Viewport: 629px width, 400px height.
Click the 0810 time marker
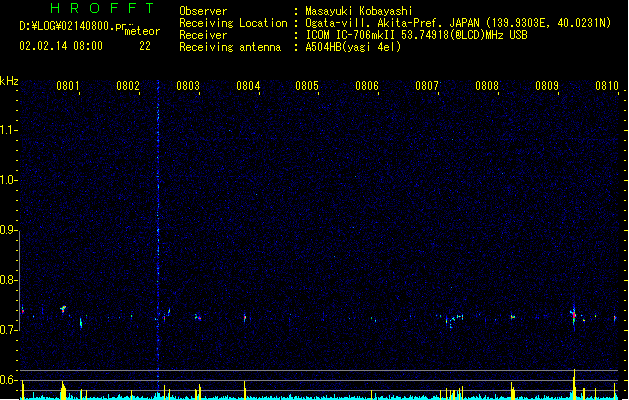(607, 86)
